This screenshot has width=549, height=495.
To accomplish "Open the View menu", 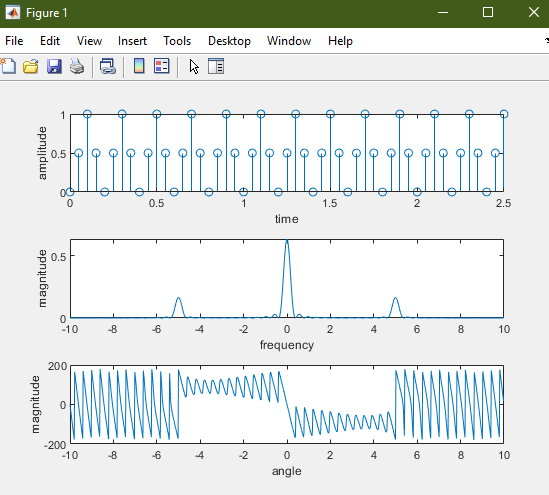I will pyautogui.click(x=89, y=41).
